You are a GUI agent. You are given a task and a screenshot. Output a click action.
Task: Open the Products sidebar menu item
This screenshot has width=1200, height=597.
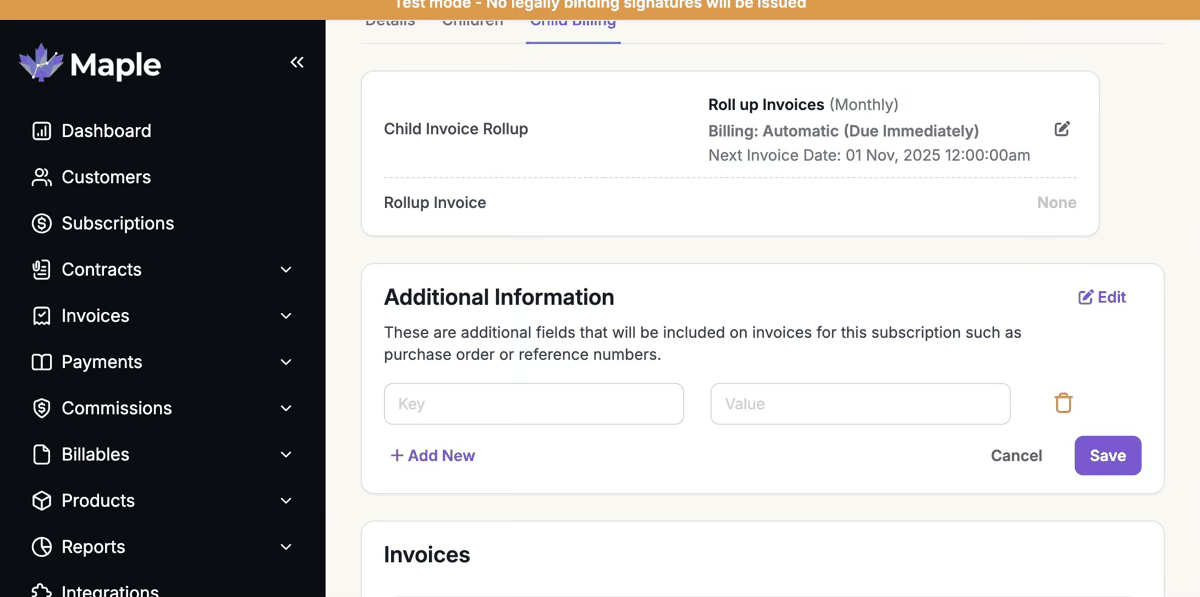tap(98, 500)
